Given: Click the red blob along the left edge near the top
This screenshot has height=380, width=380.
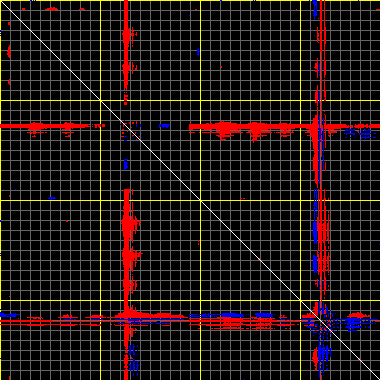Looking at the screenshot, I should [9, 52].
